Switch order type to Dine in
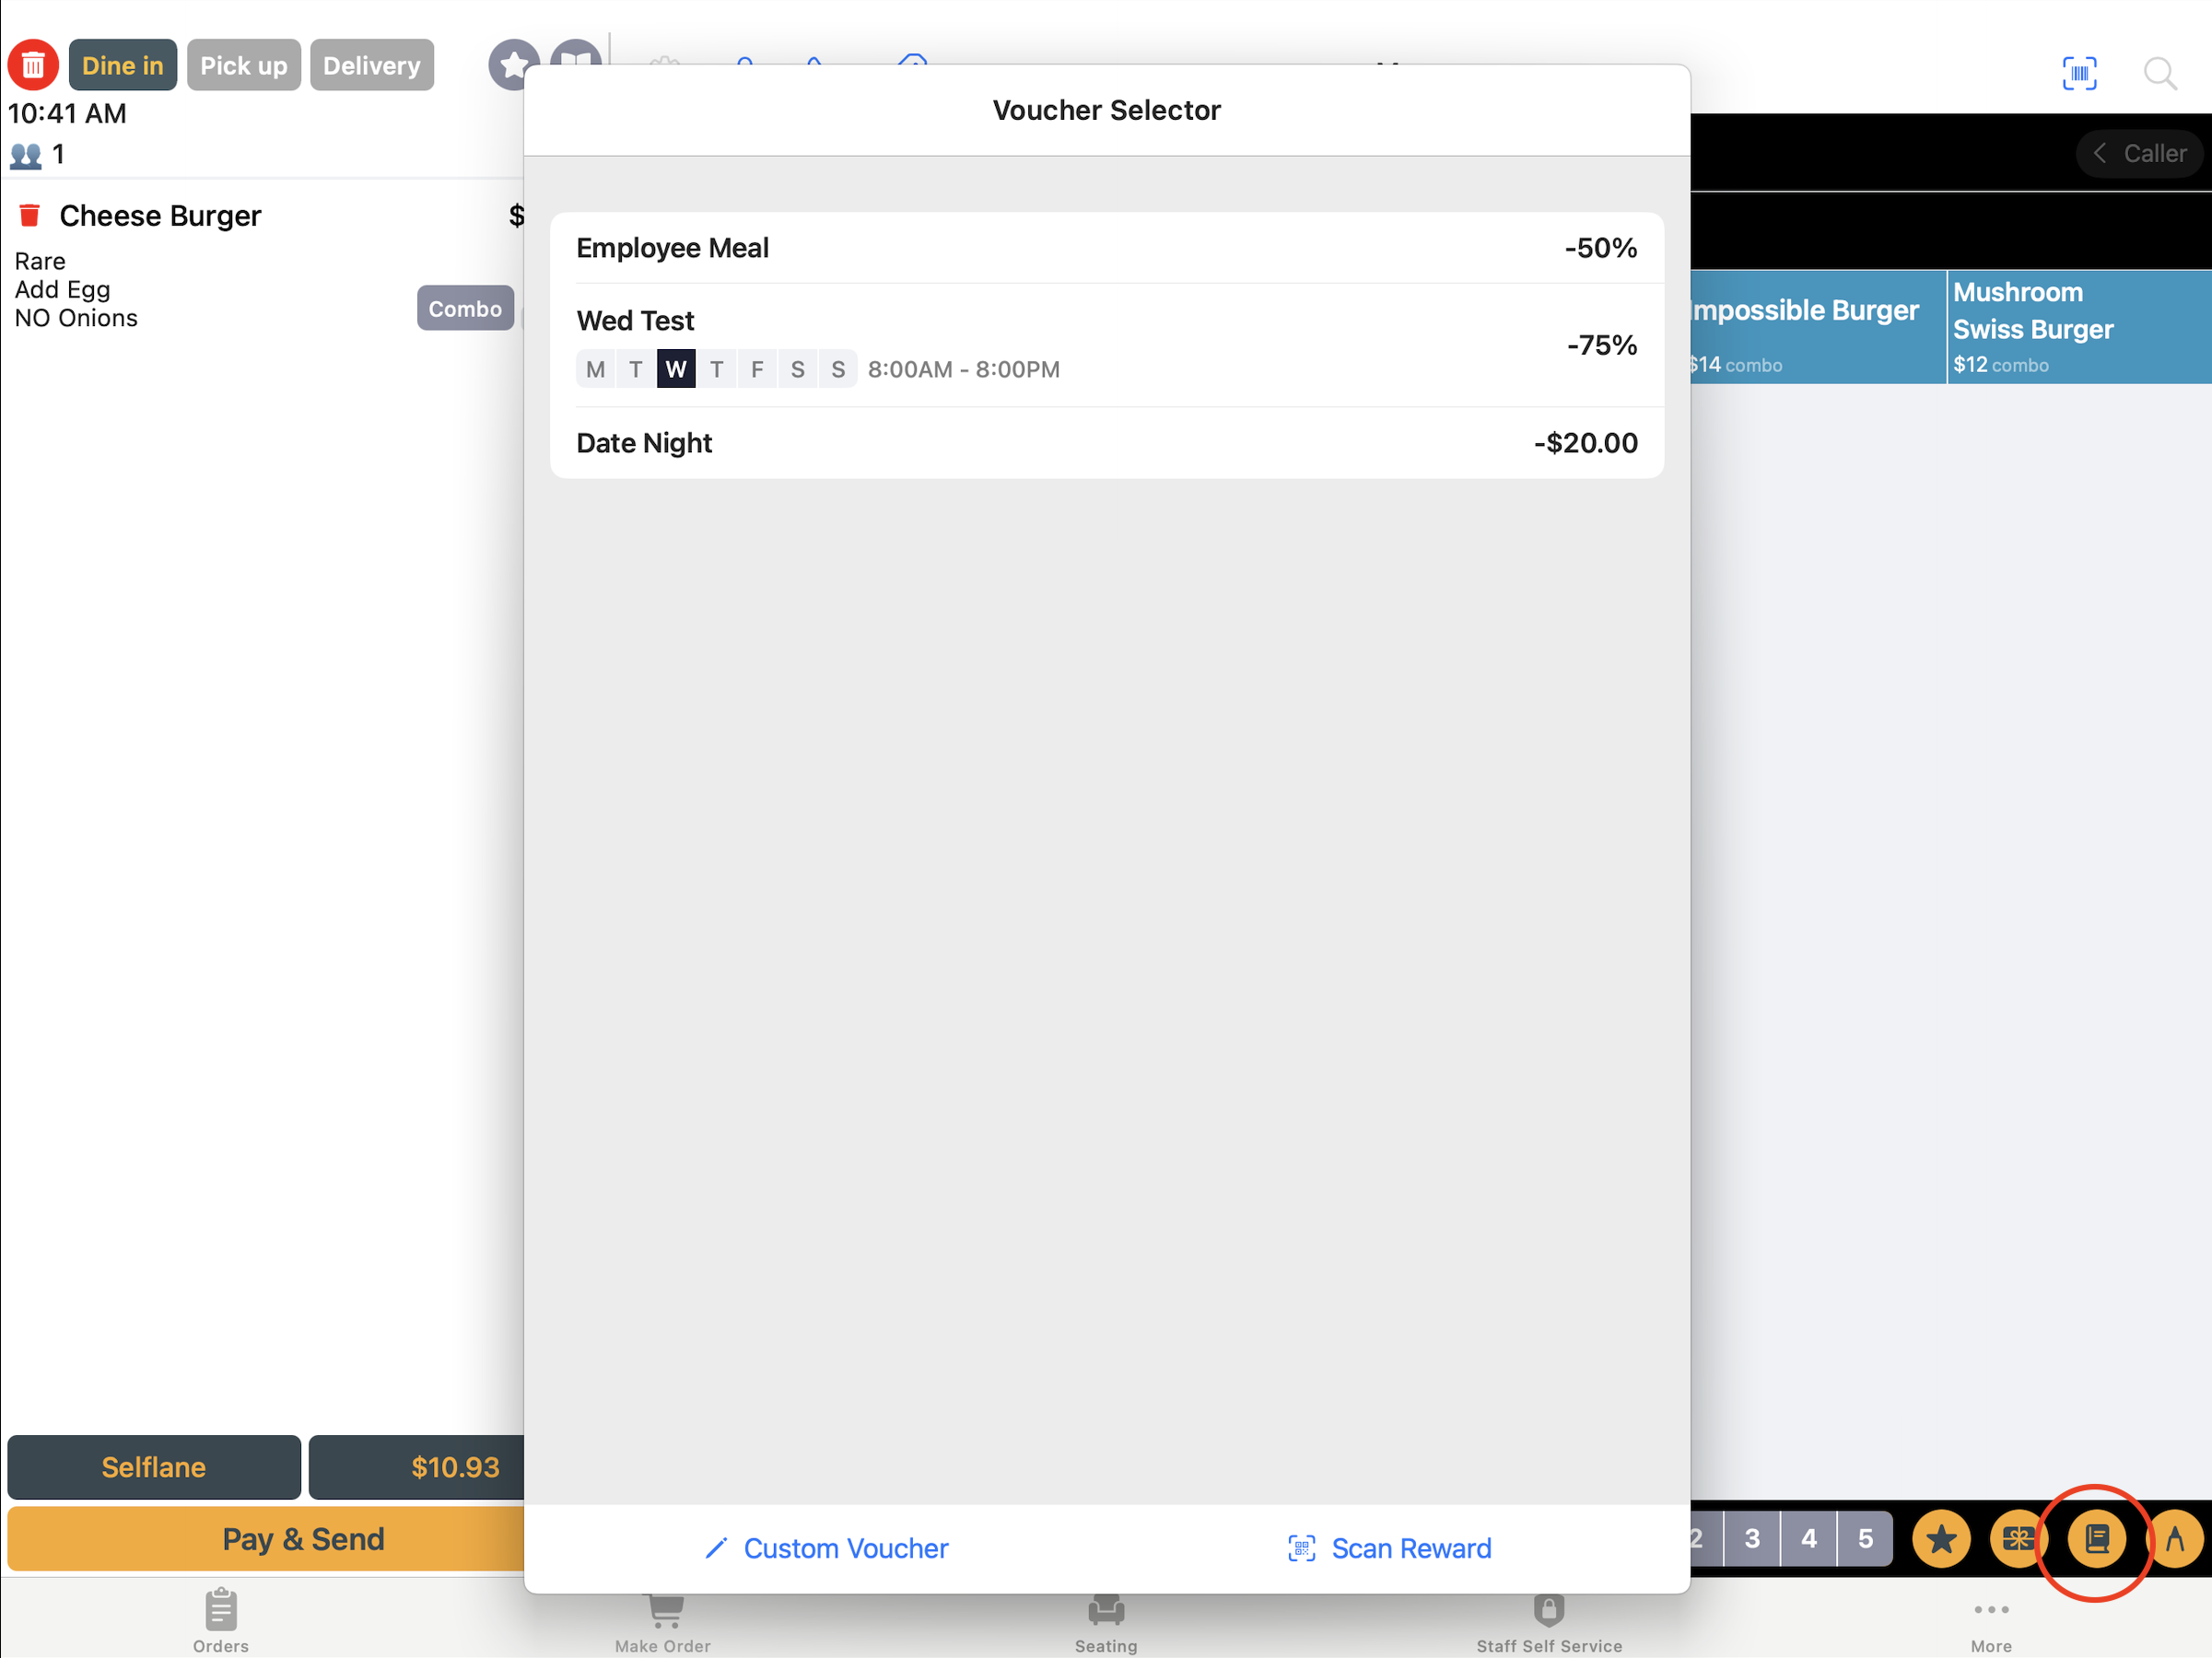Image resolution: width=2212 pixels, height=1658 pixels. pos(122,65)
